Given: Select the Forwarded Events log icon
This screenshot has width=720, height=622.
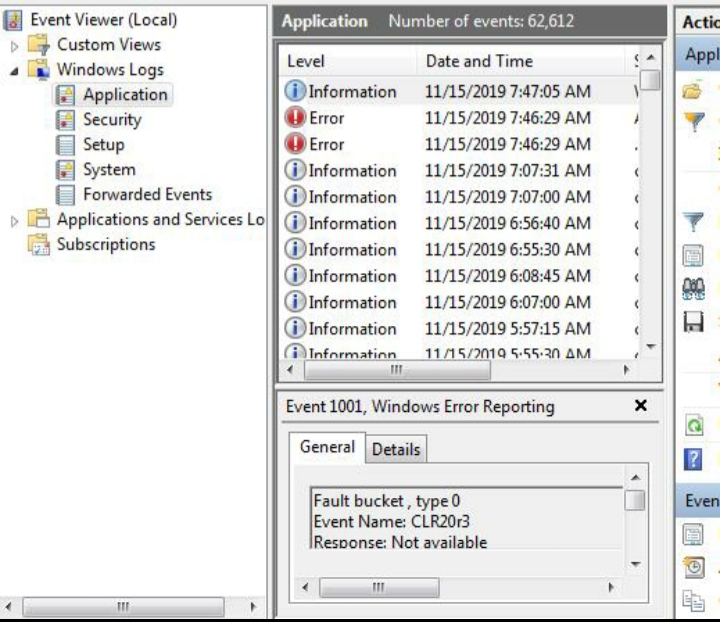Looking at the screenshot, I should pos(65,195).
